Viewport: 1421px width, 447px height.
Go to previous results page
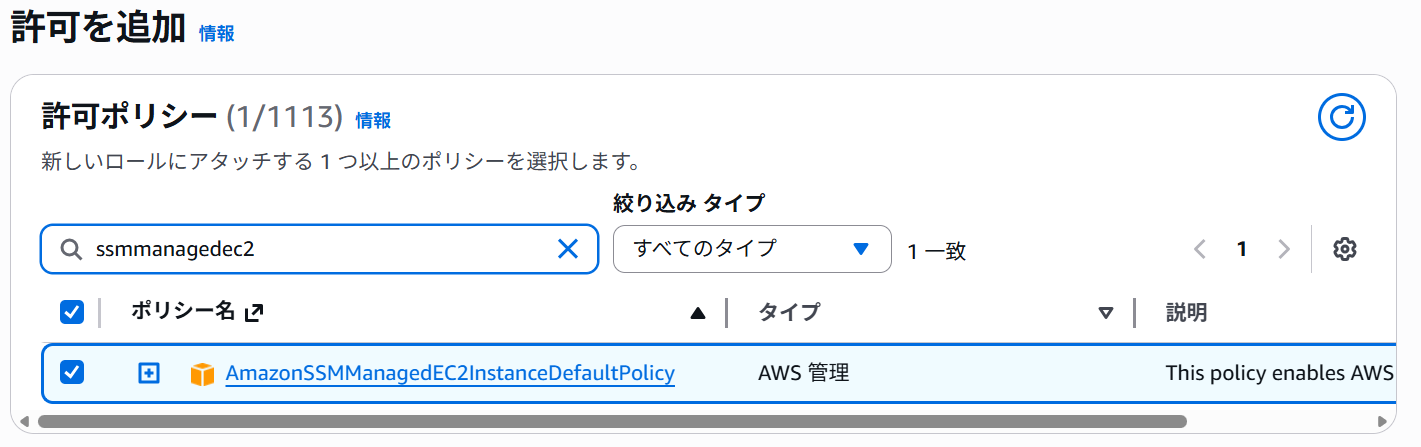1200,249
